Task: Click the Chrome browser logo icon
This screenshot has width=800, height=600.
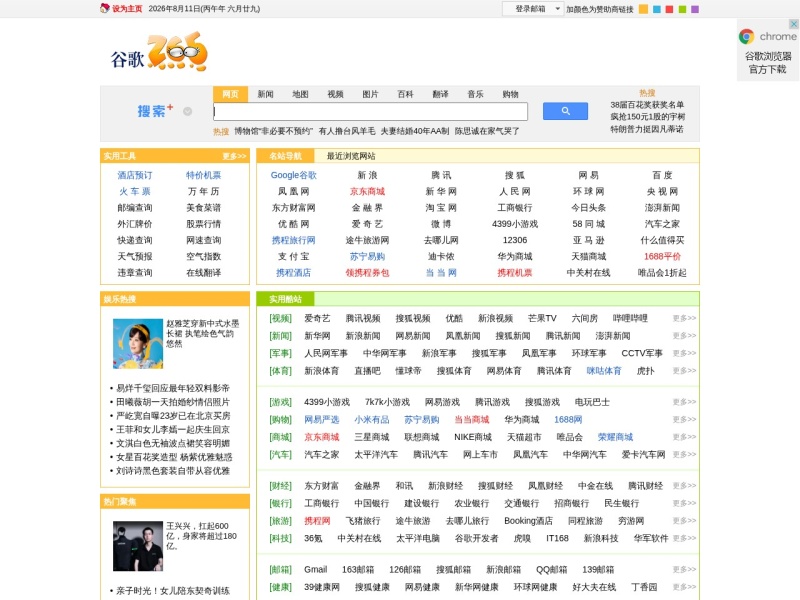Action: [746, 36]
